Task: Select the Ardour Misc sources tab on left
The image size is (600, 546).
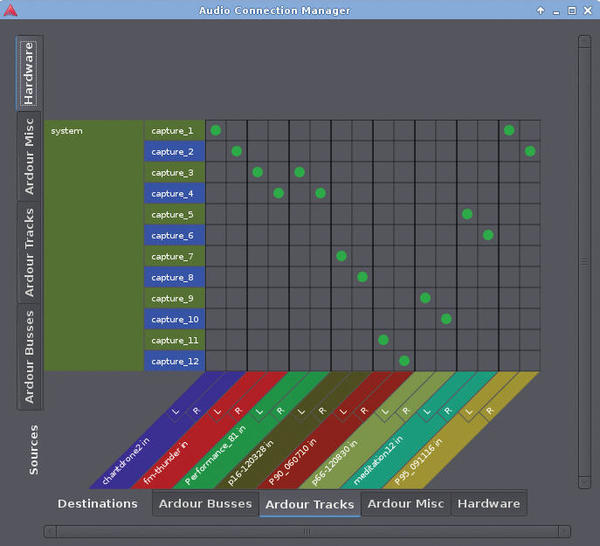Action: (29, 156)
